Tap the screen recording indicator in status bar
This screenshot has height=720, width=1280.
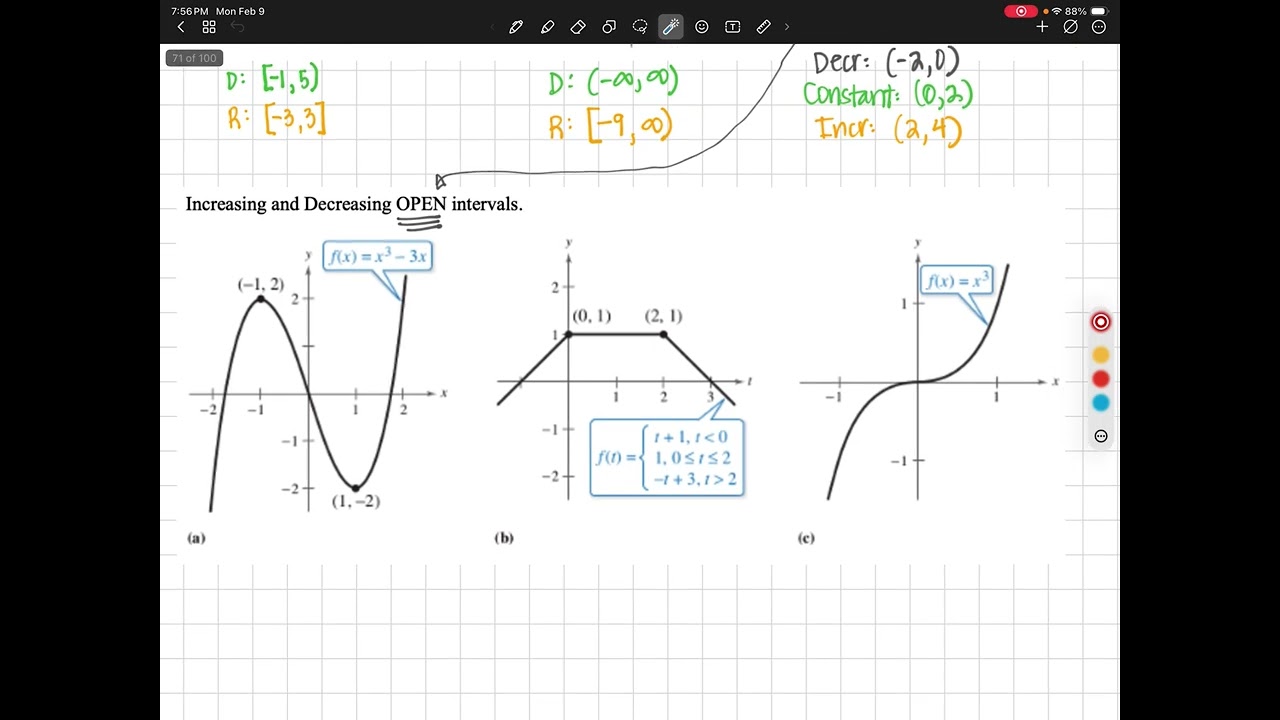tap(1021, 11)
